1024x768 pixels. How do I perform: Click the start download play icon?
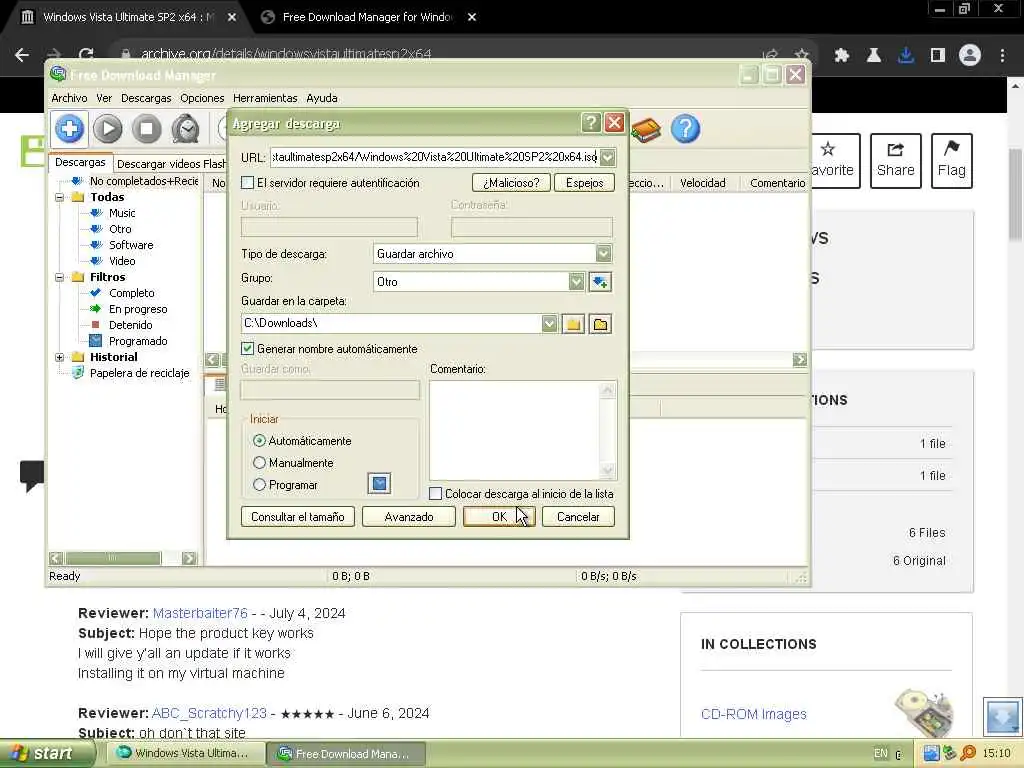108,129
